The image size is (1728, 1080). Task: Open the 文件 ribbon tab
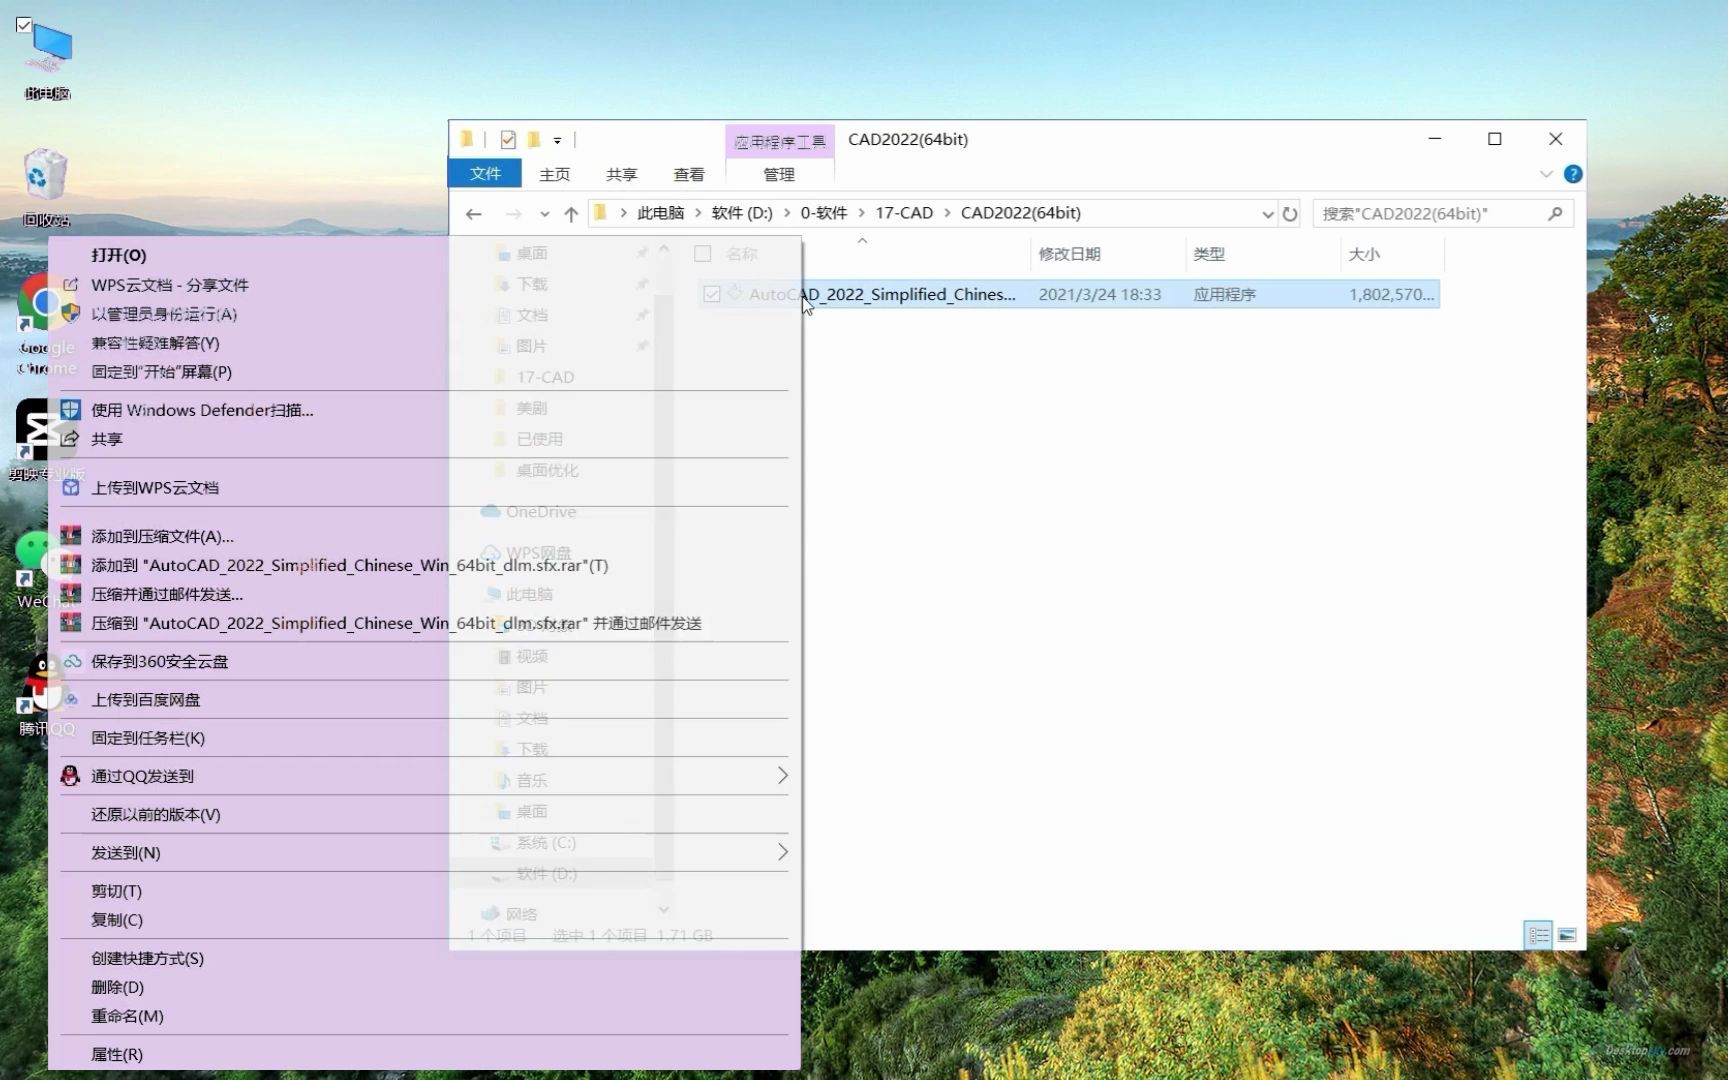tap(485, 174)
